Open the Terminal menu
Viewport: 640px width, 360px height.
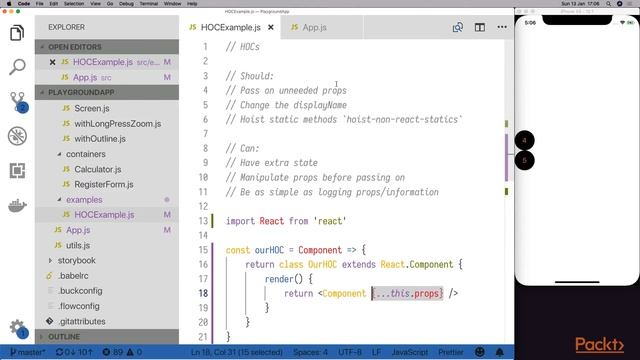tap(149, 4)
